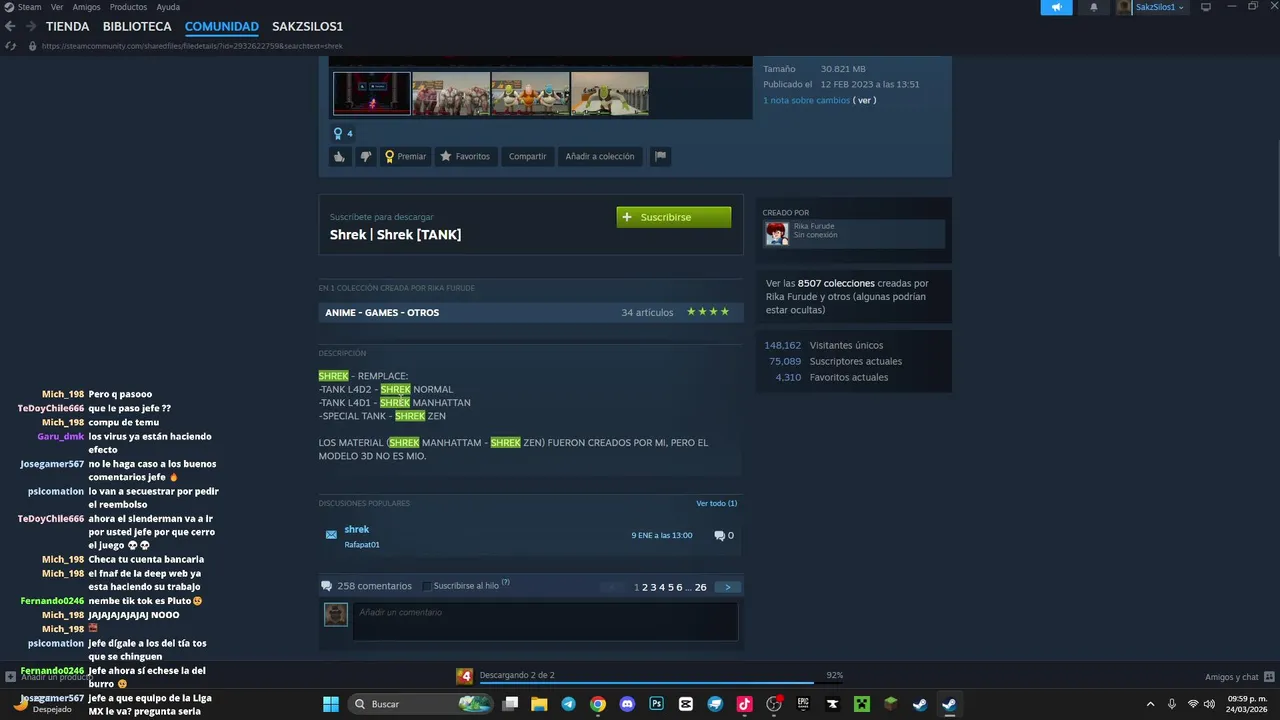Click Añadir a colección button
Screen dimensions: 1280x720
point(600,156)
